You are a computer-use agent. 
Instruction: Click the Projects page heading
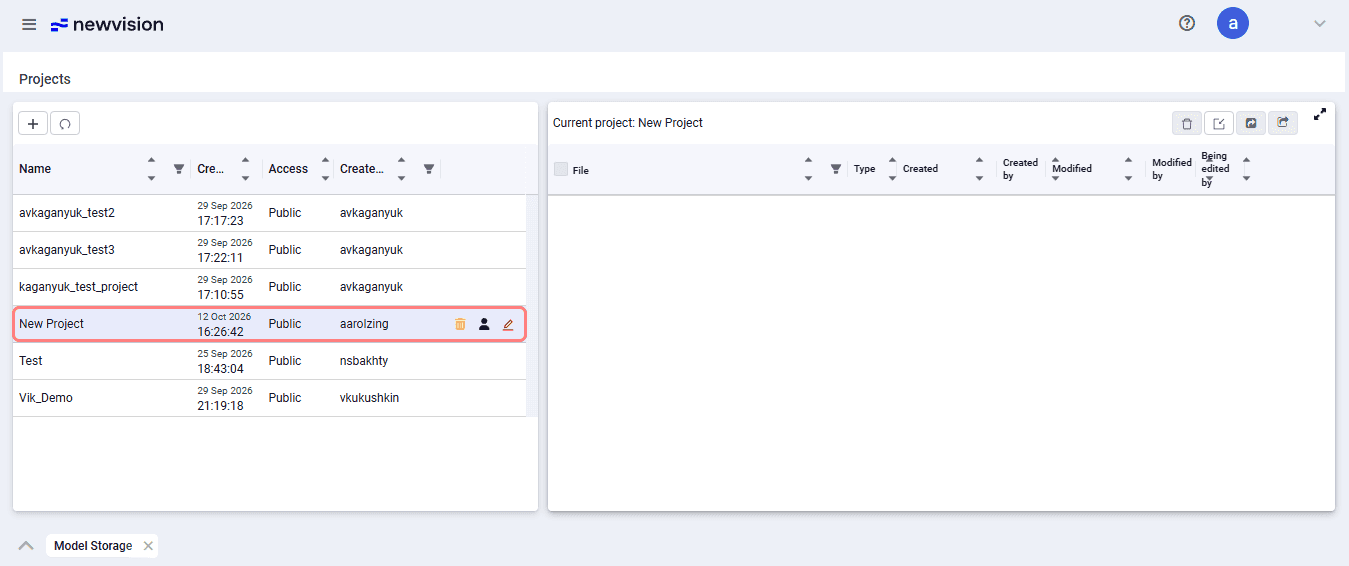pos(45,79)
